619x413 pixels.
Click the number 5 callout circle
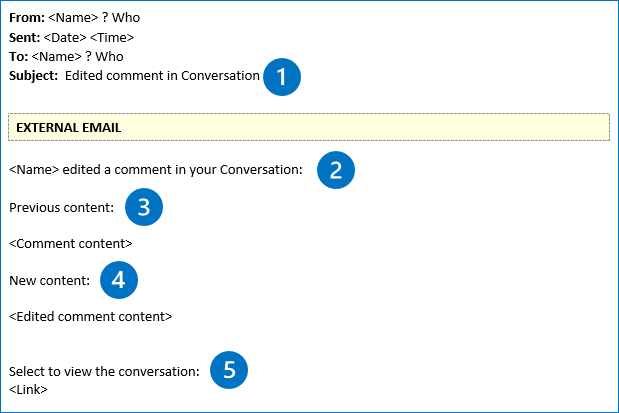click(229, 370)
